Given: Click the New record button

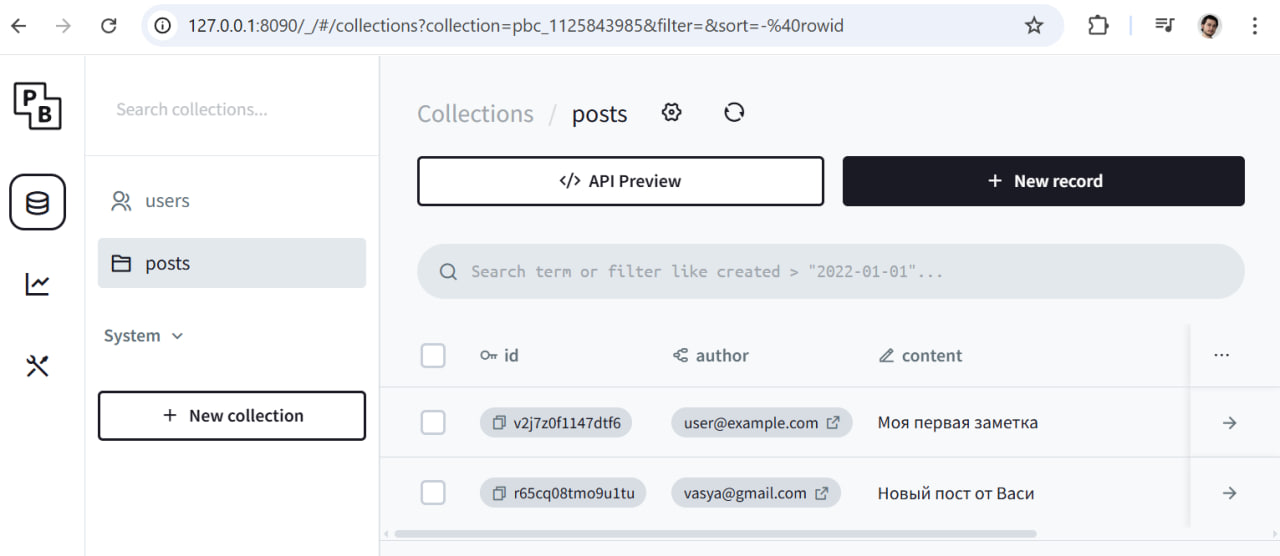Looking at the screenshot, I should pyautogui.click(x=1044, y=181).
